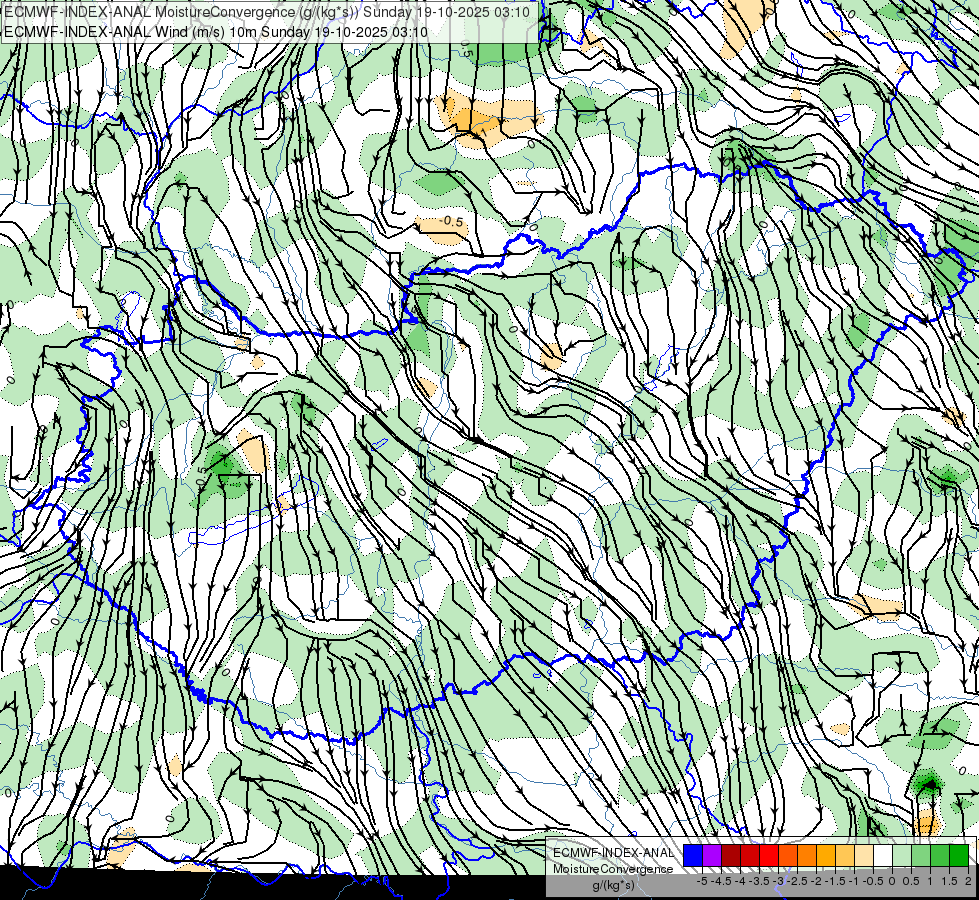This screenshot has height=900, width=979.
Task: Choose the orange swatch between -2.5 and -2
Action: click(807, 856)
